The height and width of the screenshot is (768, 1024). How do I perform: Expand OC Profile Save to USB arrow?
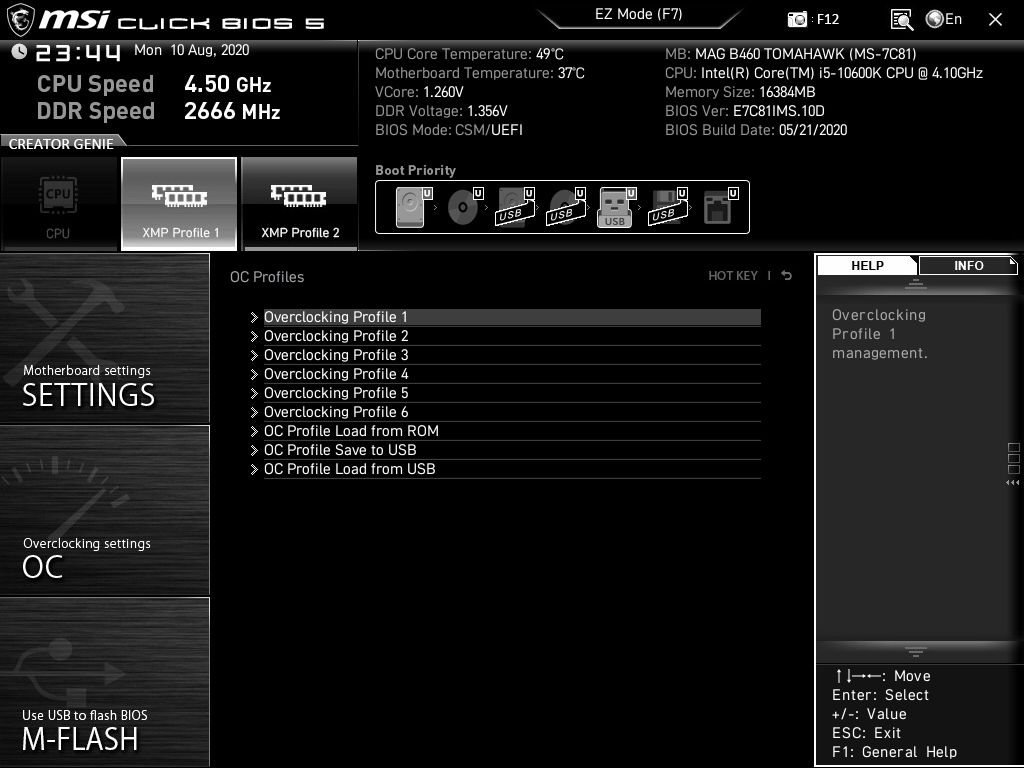[254, 450]
